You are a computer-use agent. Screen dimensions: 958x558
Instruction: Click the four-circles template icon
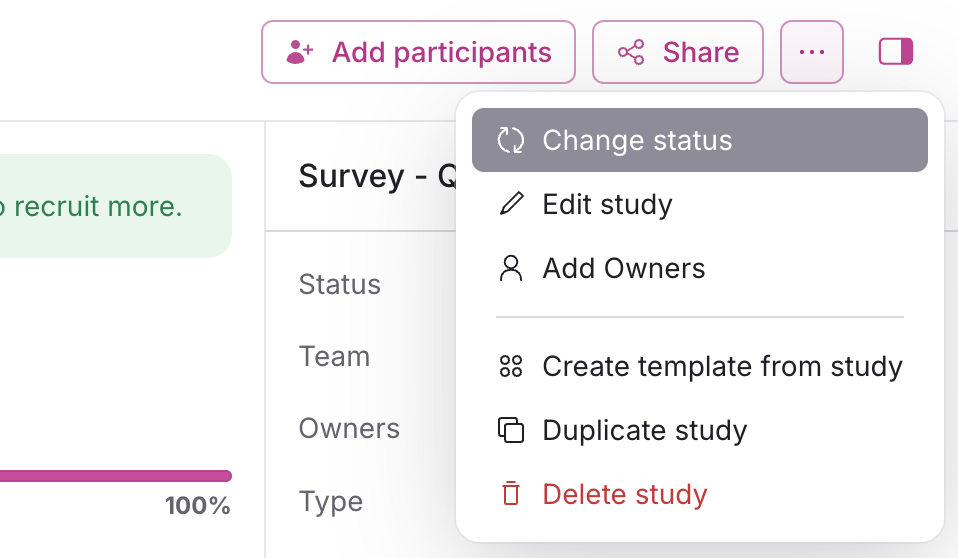[x=511, y=367]
